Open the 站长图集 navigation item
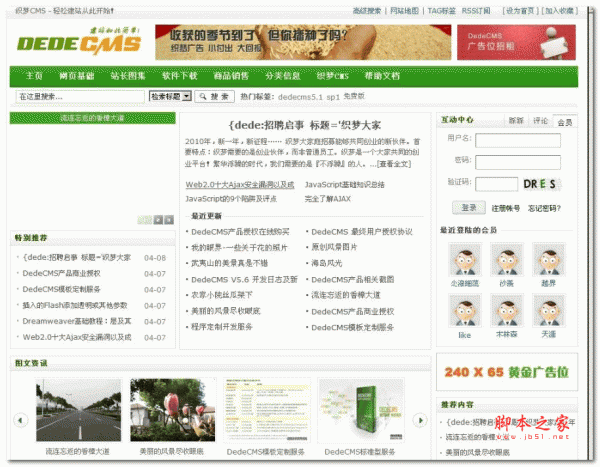 click(x=128, y=76)
